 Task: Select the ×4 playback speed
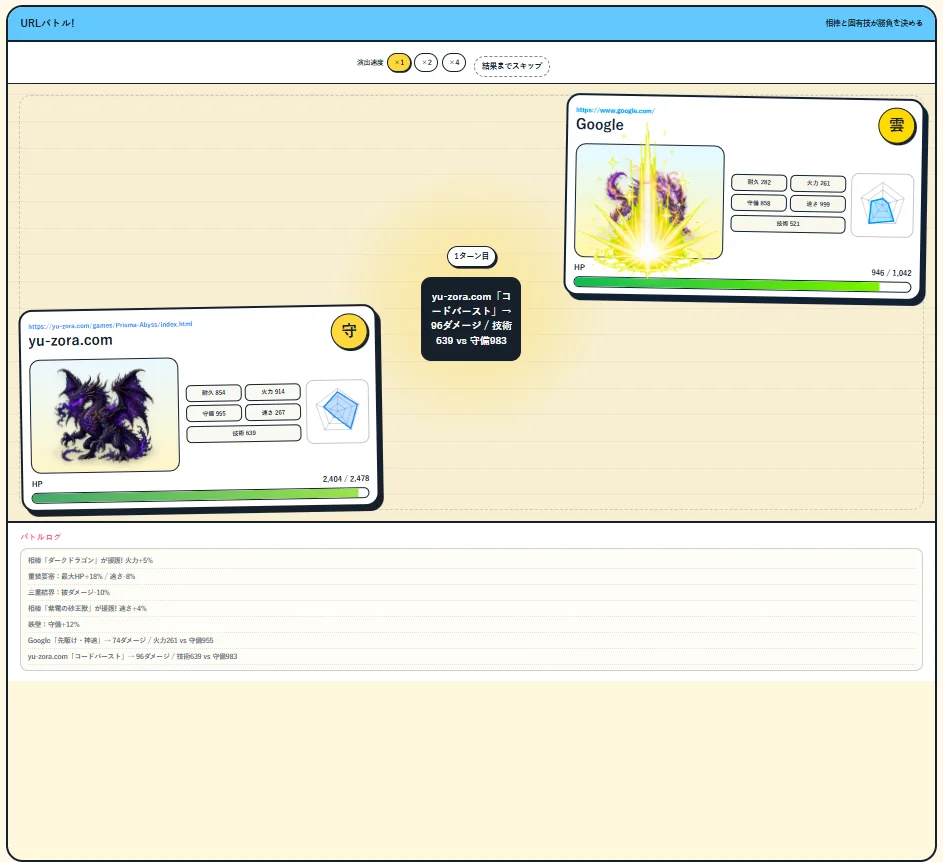[454, 63]
